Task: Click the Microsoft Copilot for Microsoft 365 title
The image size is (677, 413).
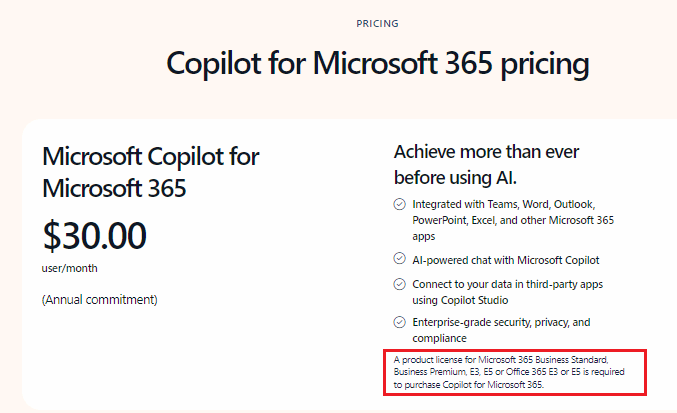Action: tap(151, 172)
